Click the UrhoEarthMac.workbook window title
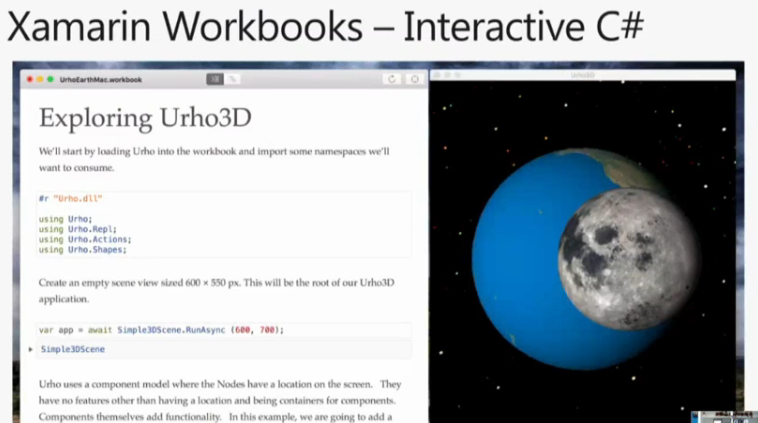The image size is (758, 423). (x=101, y=80)
